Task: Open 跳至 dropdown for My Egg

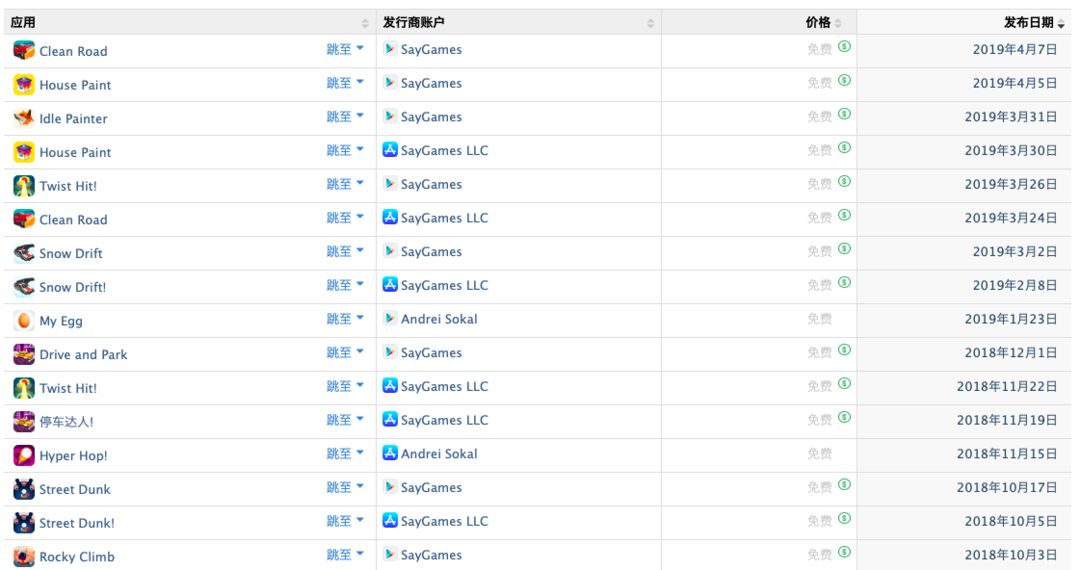Action: 345,319
